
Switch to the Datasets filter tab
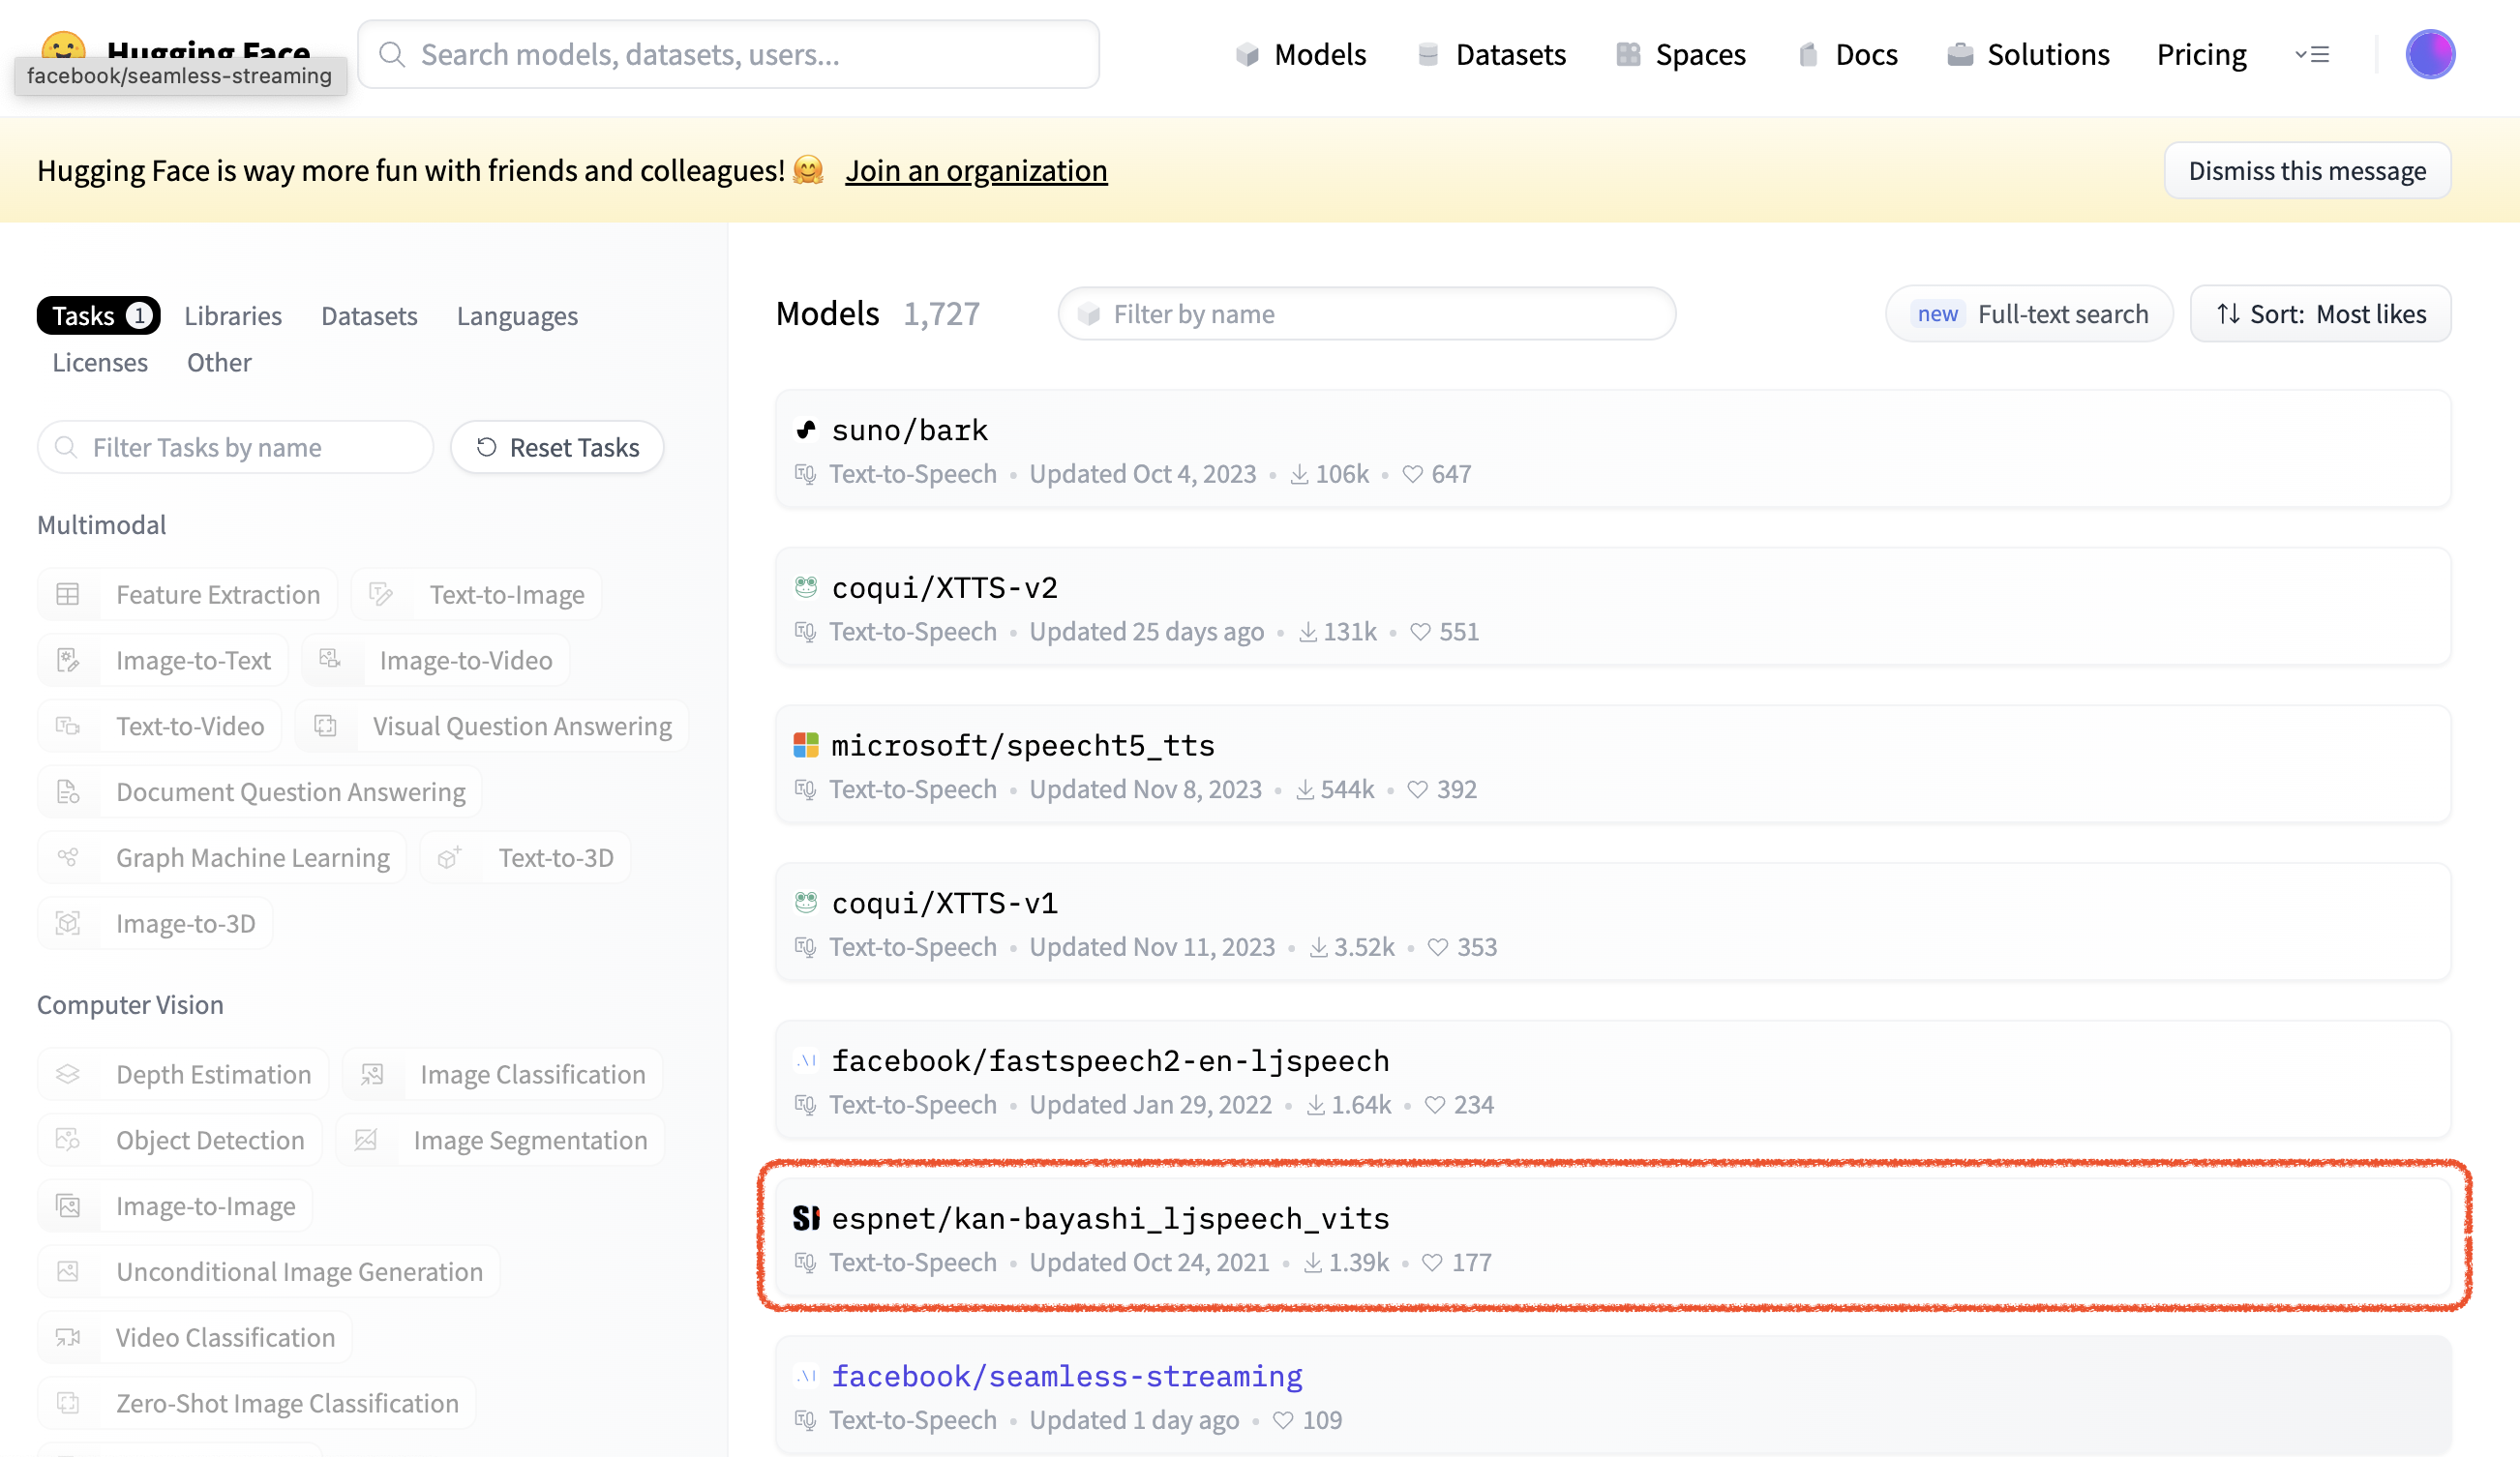pos(369,316)
